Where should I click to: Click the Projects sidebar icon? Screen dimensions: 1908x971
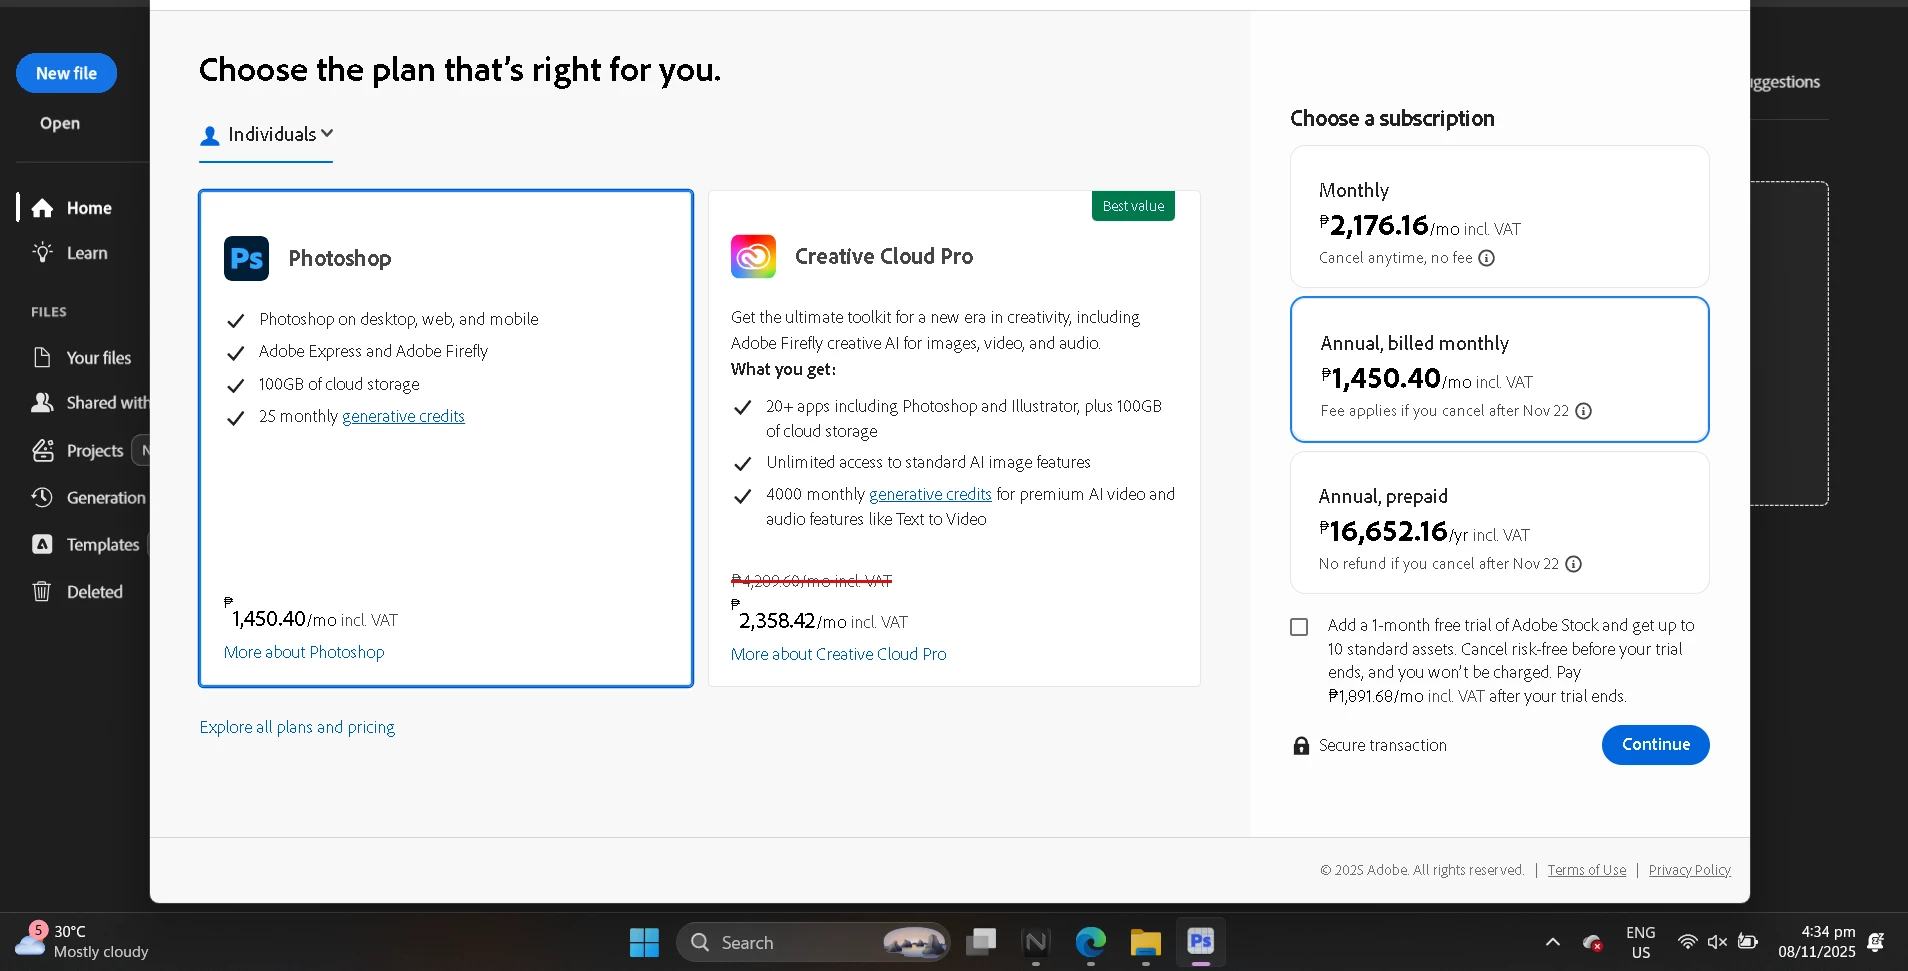[42, 450]
